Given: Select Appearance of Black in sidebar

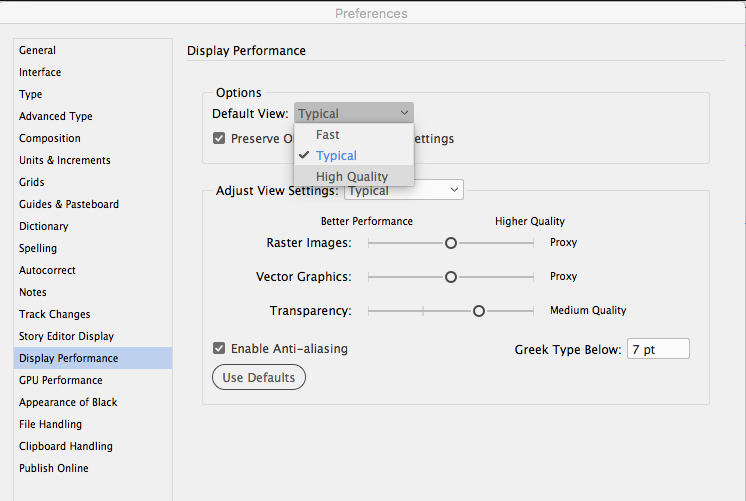Looking at the screenshot, I should point(67,402).
